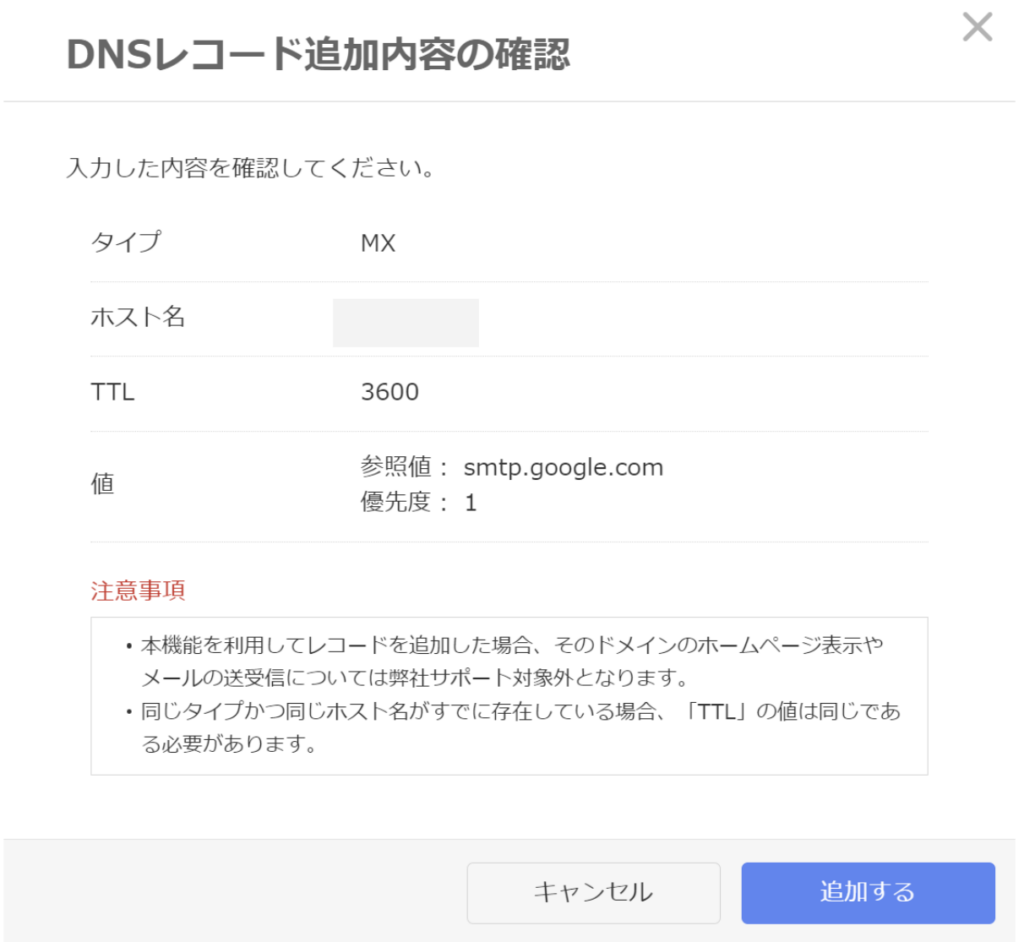
Task: Select the タイプ row label
Action: pyautogui.click(x=125, y=243)
